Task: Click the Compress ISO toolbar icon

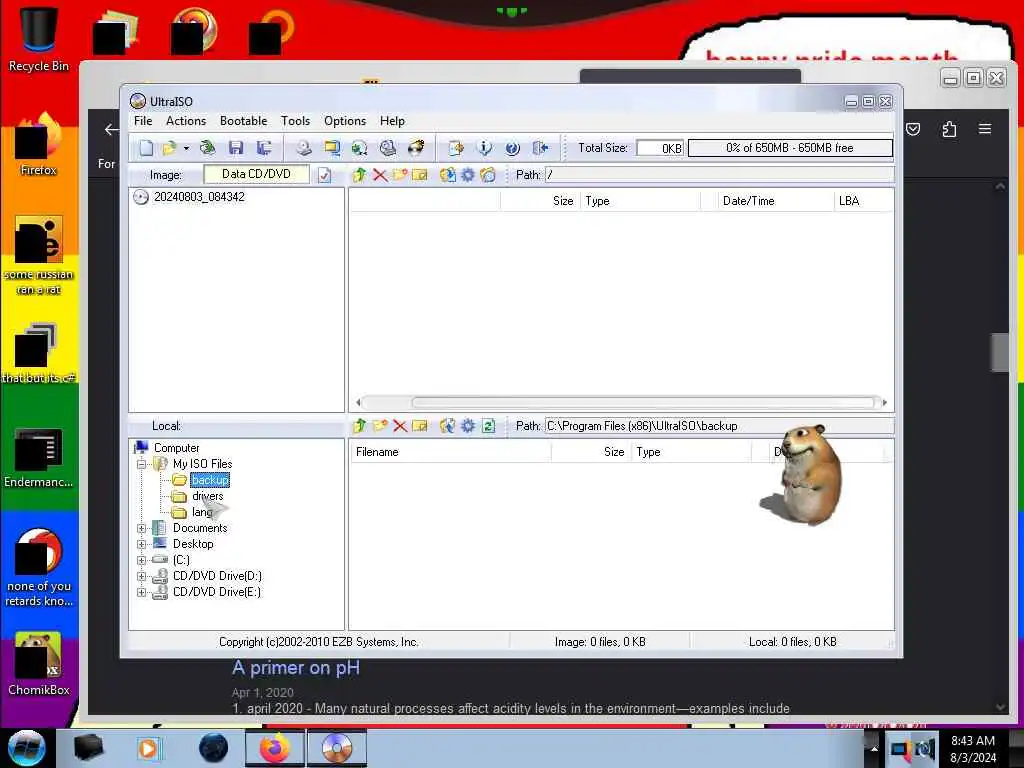Action: (x=360, y=148)
